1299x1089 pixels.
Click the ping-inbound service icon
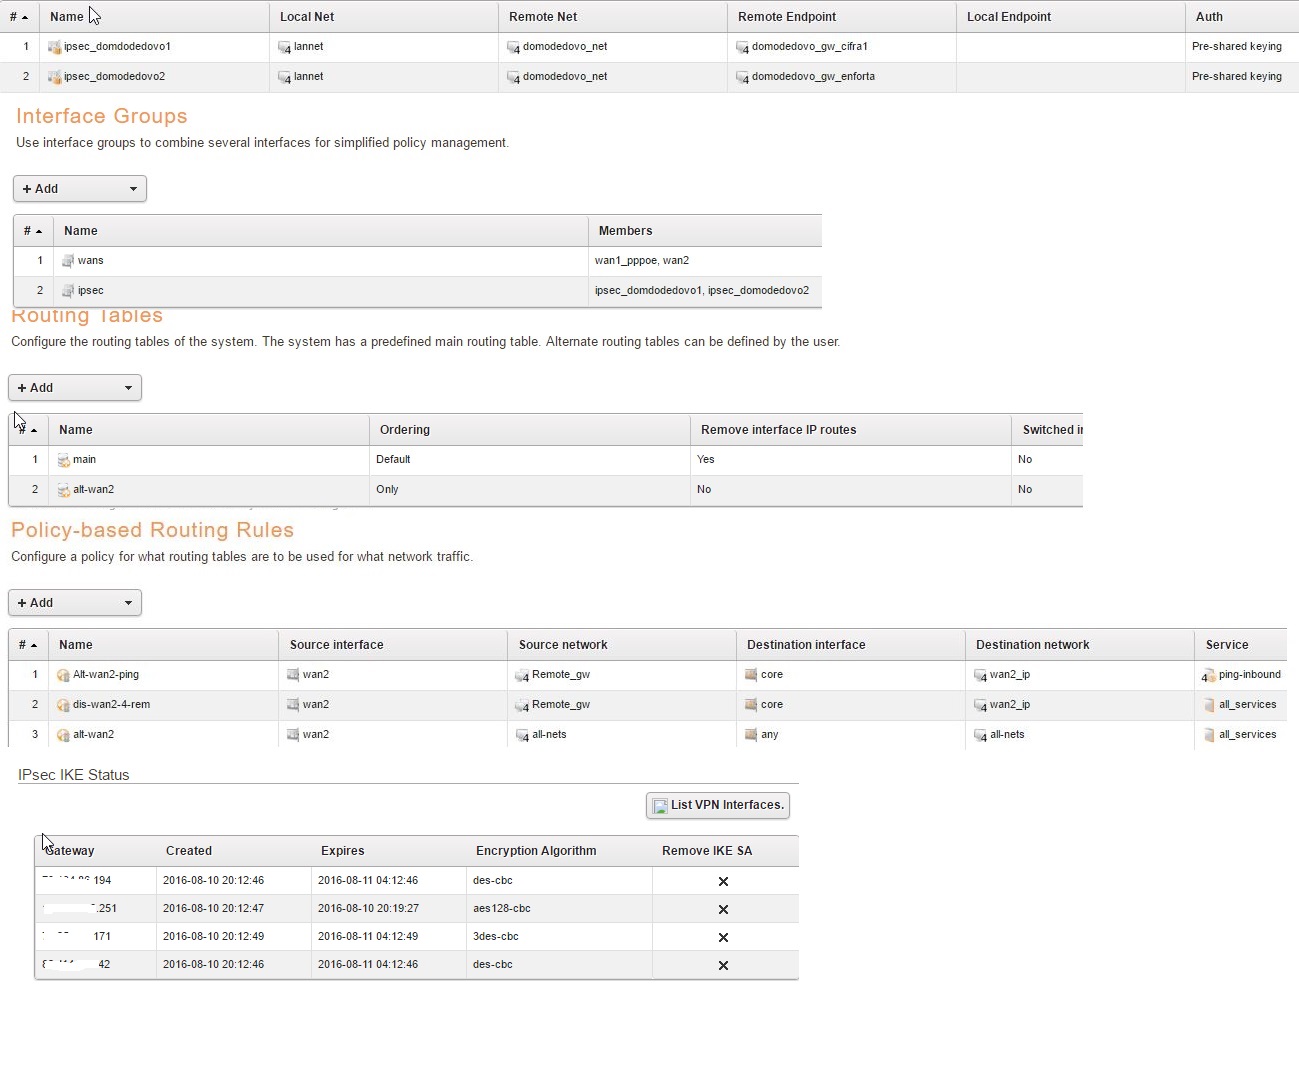[1208, 675]
